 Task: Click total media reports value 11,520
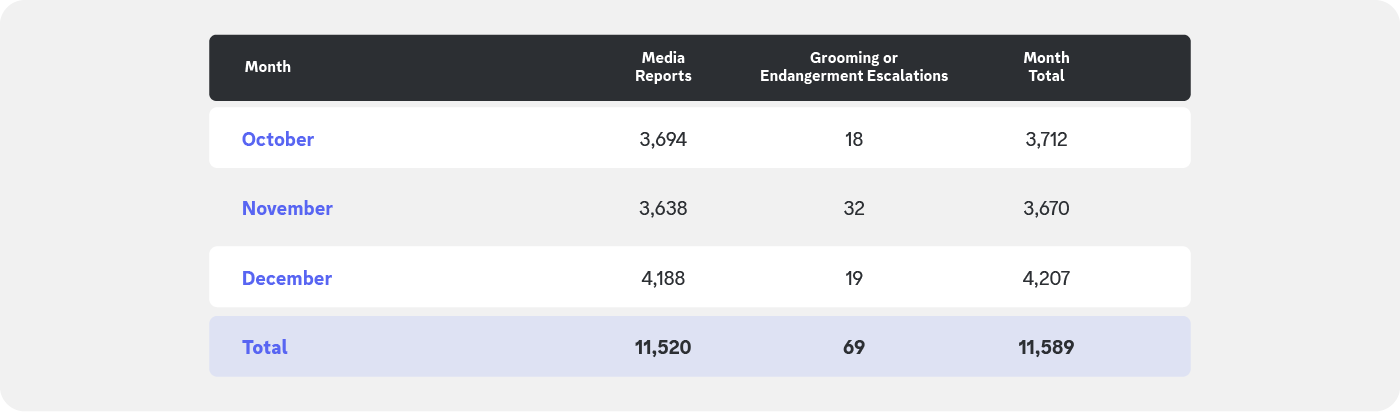663,347
